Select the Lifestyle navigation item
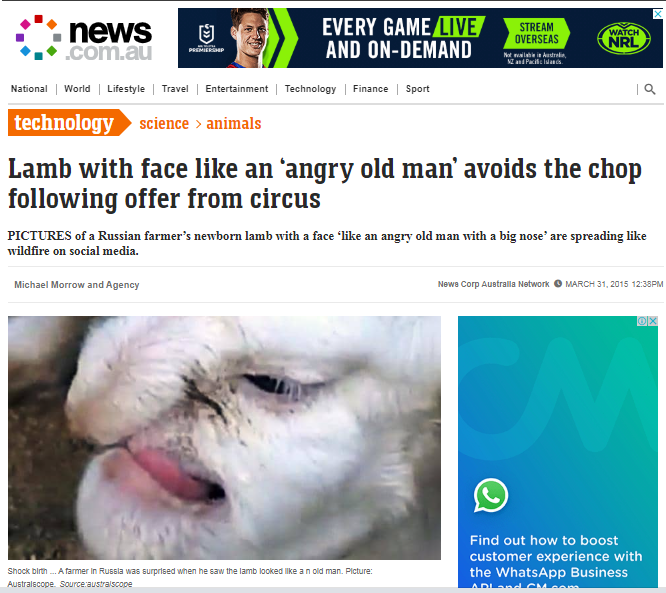Screen dimensions: 666x593 [x=126, y=89]
